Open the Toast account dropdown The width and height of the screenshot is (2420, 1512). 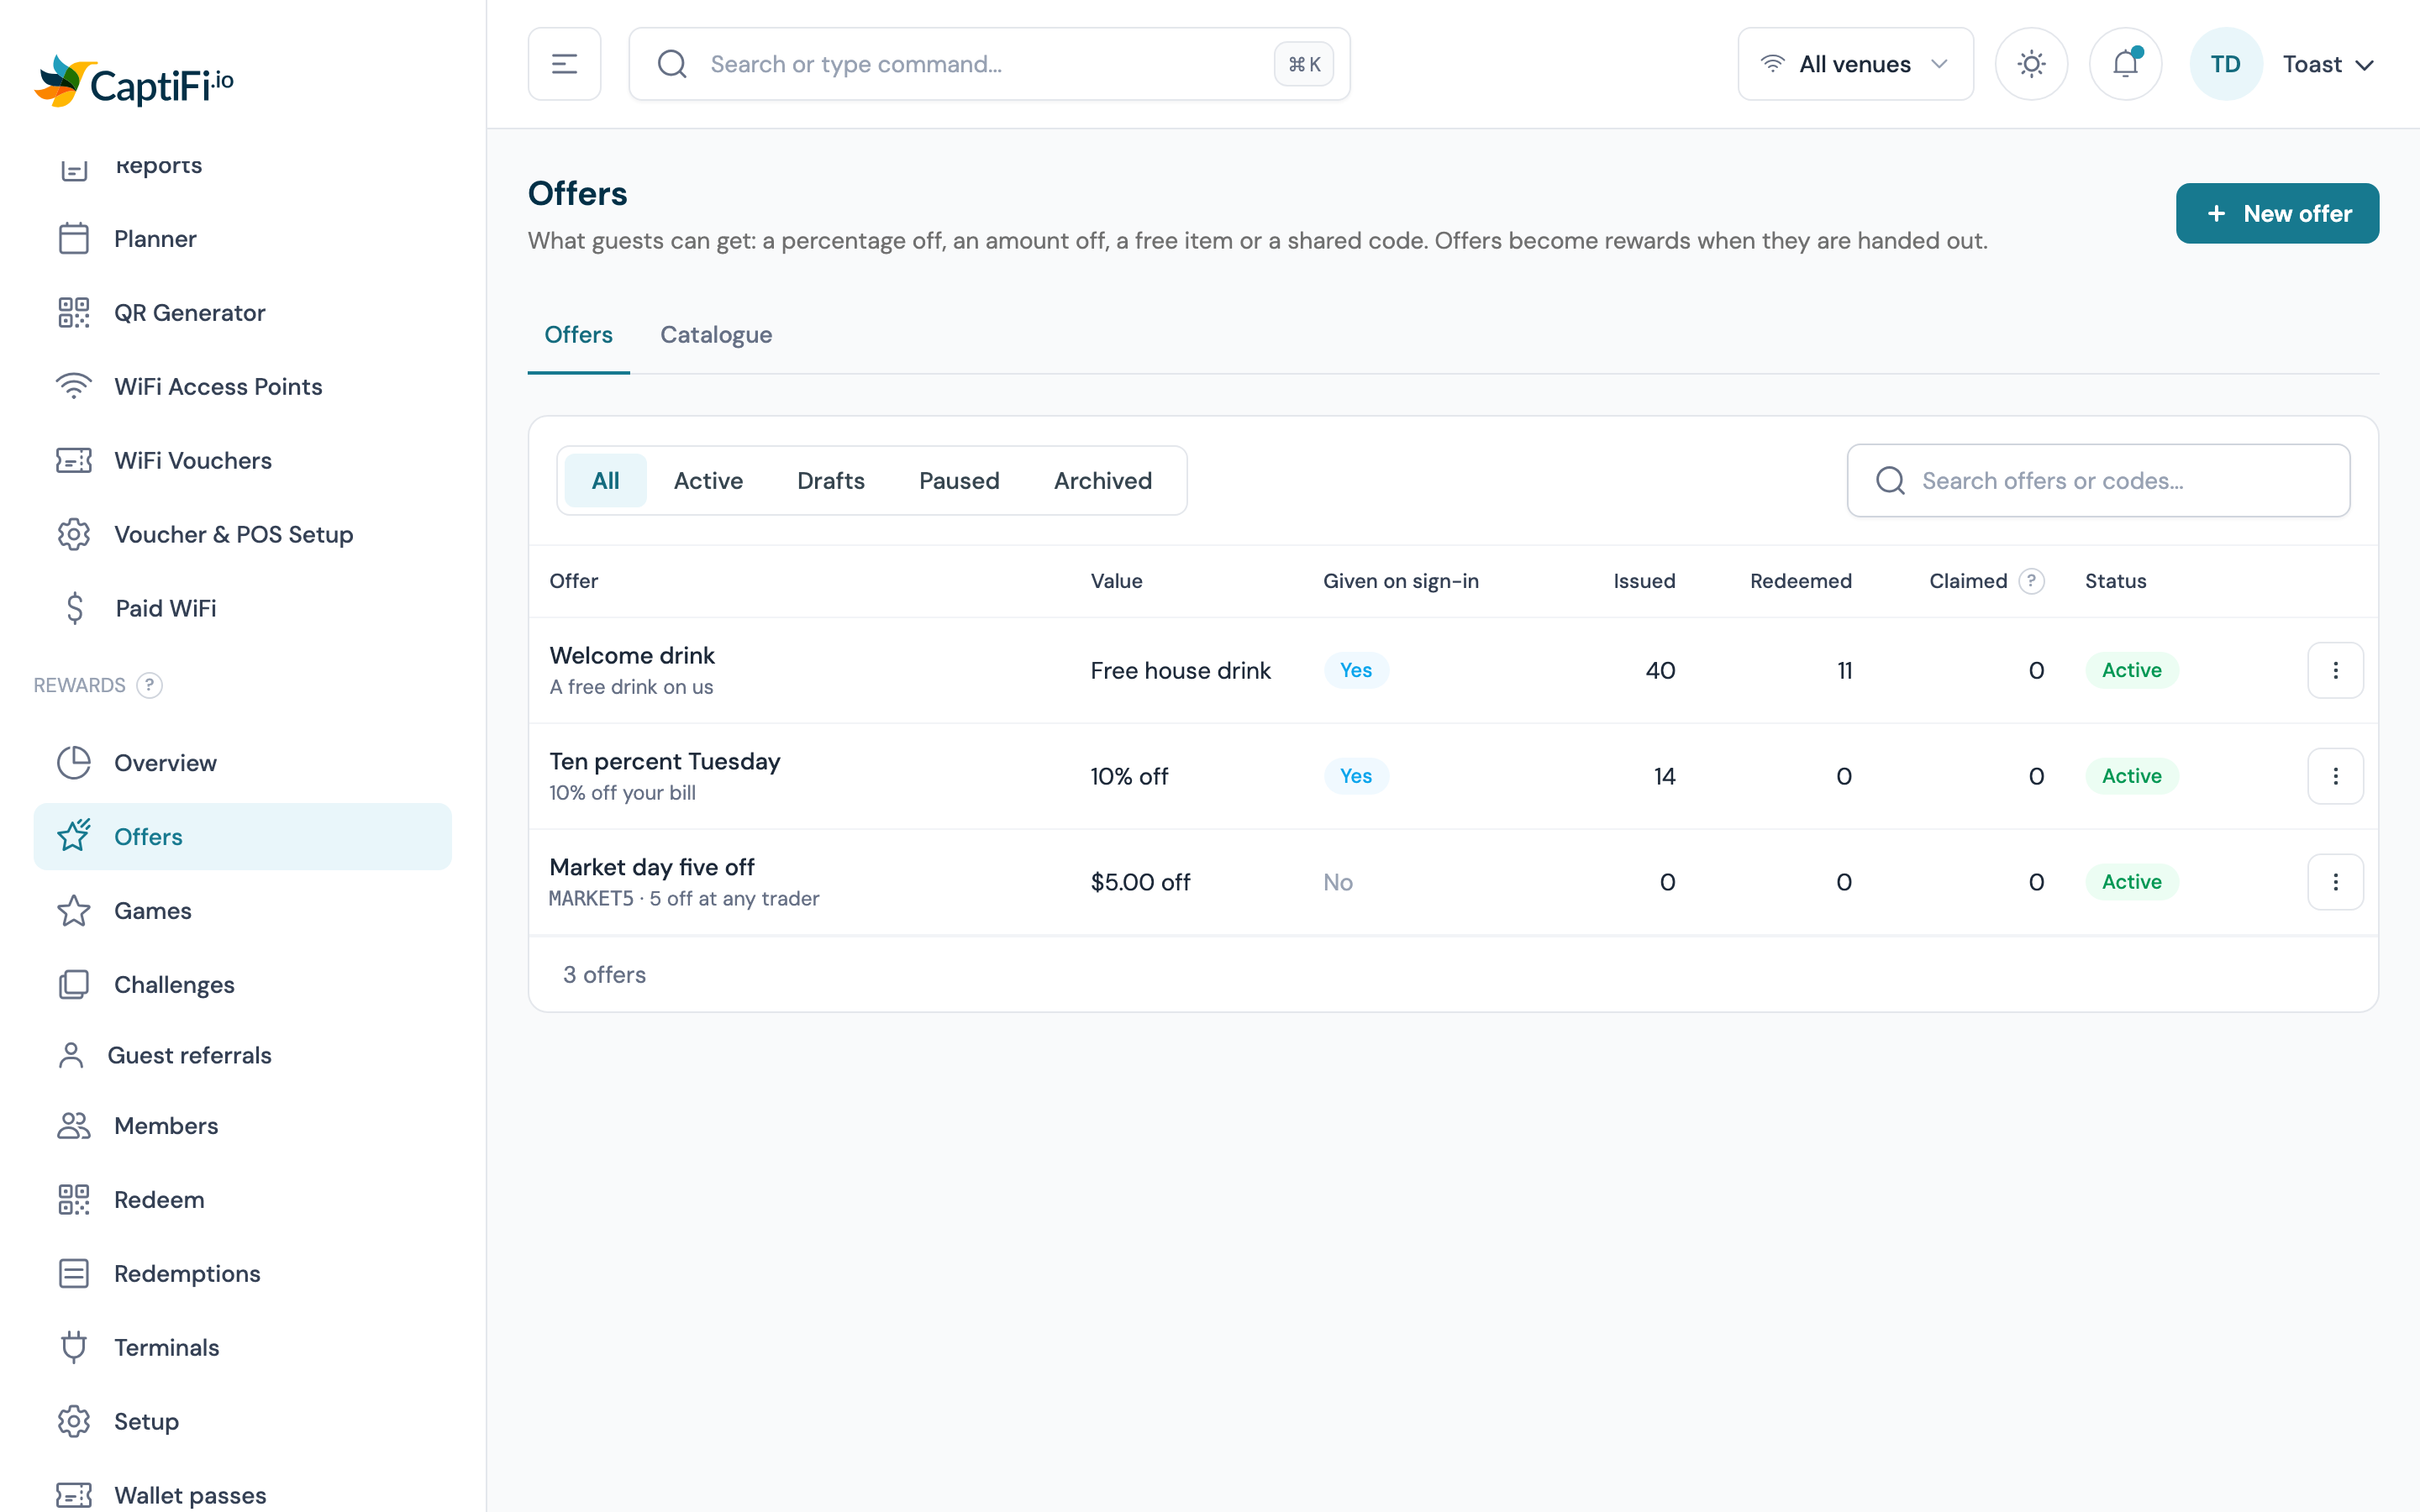[2327, 64]
